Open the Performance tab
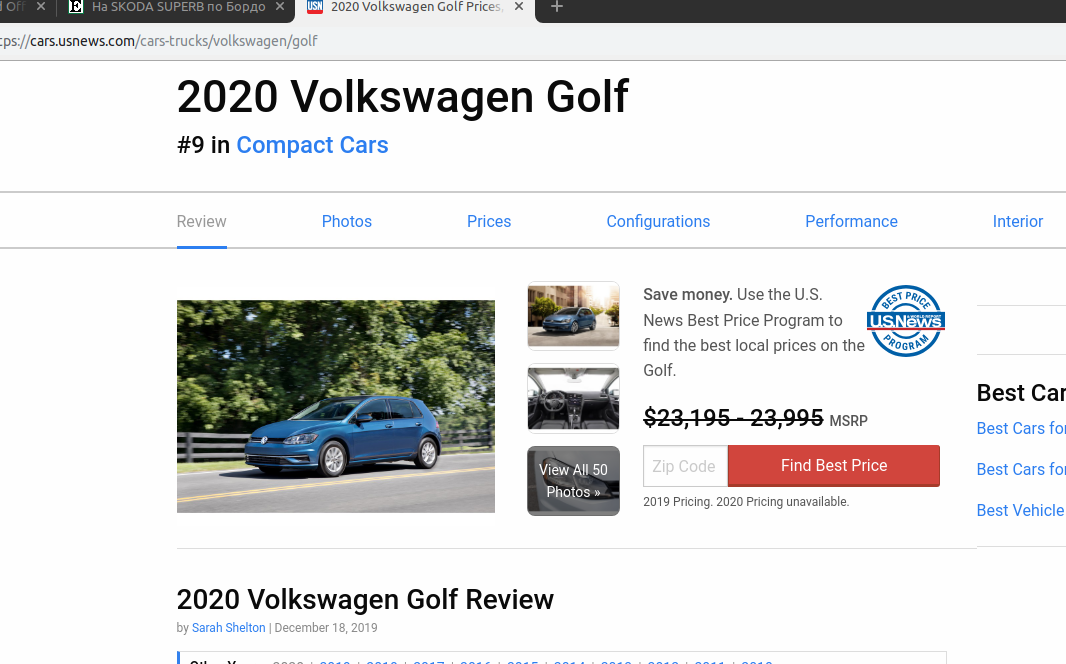1066x664 pixels. [x=851, y=222]
